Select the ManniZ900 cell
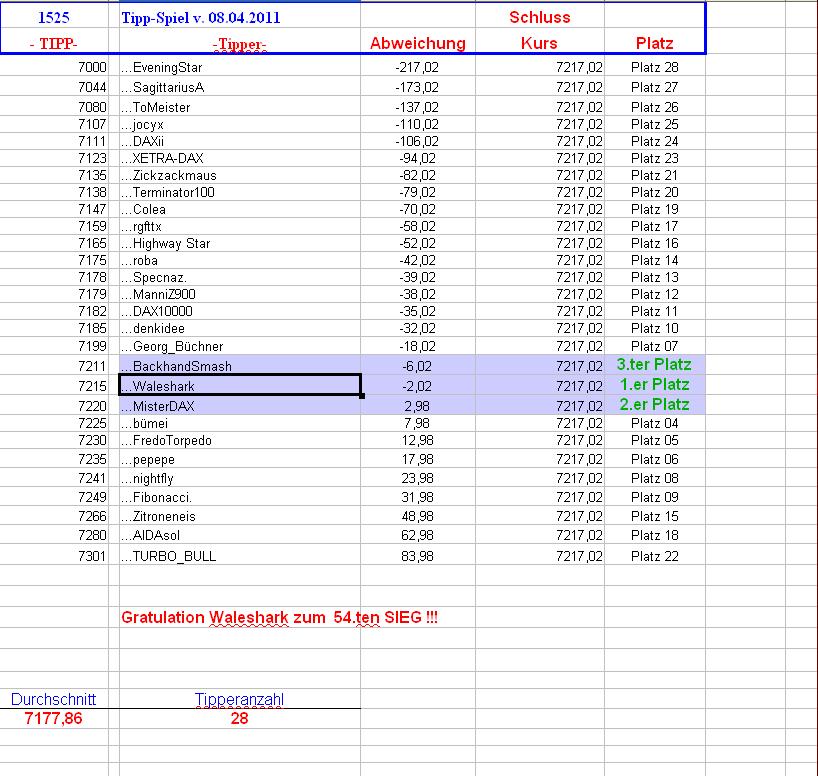 click(239, 294)
